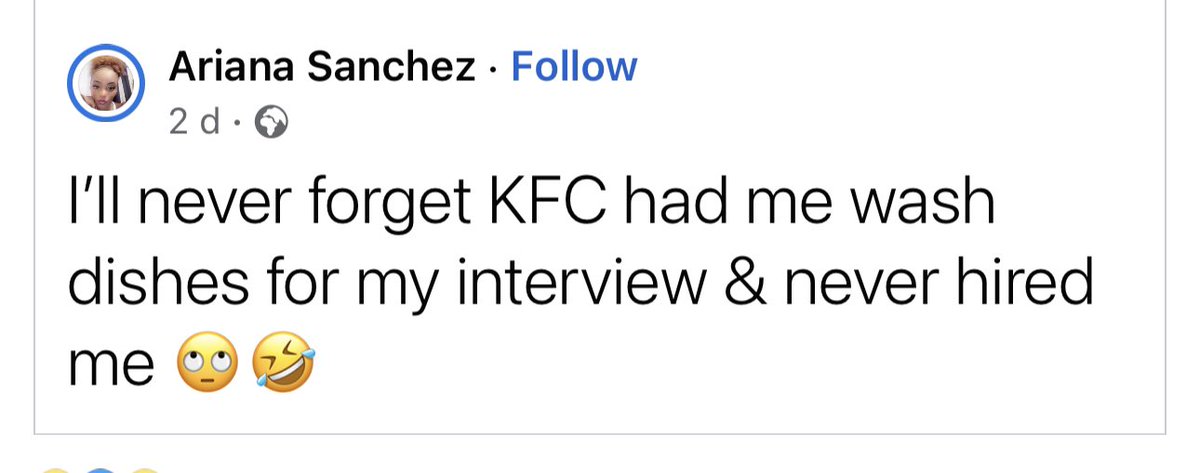The height and width of the screenshot is (473, 1200).
Task: Click the third yellow reaction icon below the post
Action: (x=146, y=470)
